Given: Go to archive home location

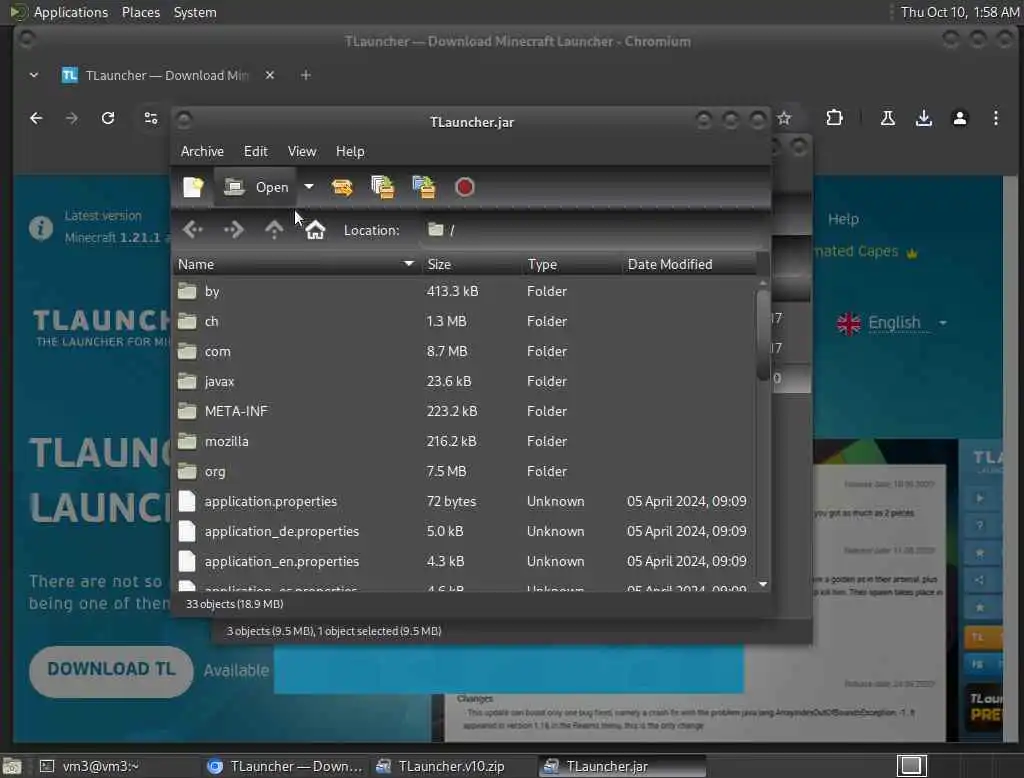Looking at the screenshot, I should (x=315, y=230).
